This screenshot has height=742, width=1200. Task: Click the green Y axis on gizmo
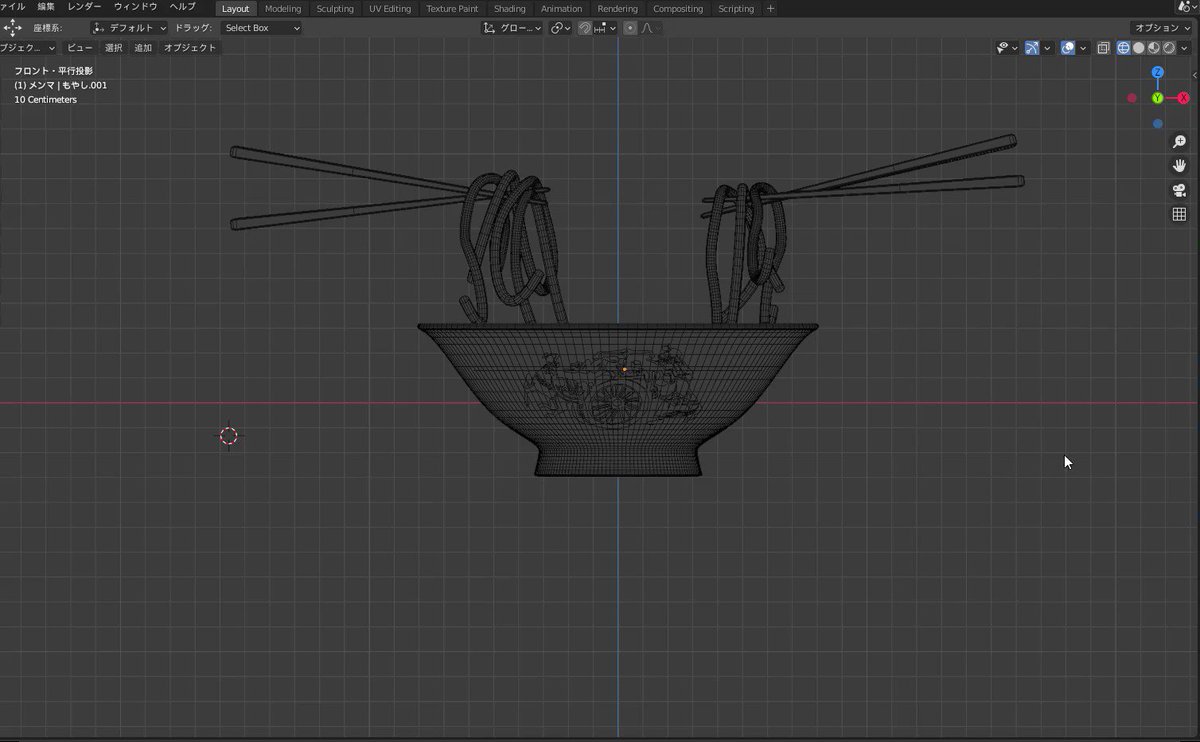(1157, 98)
